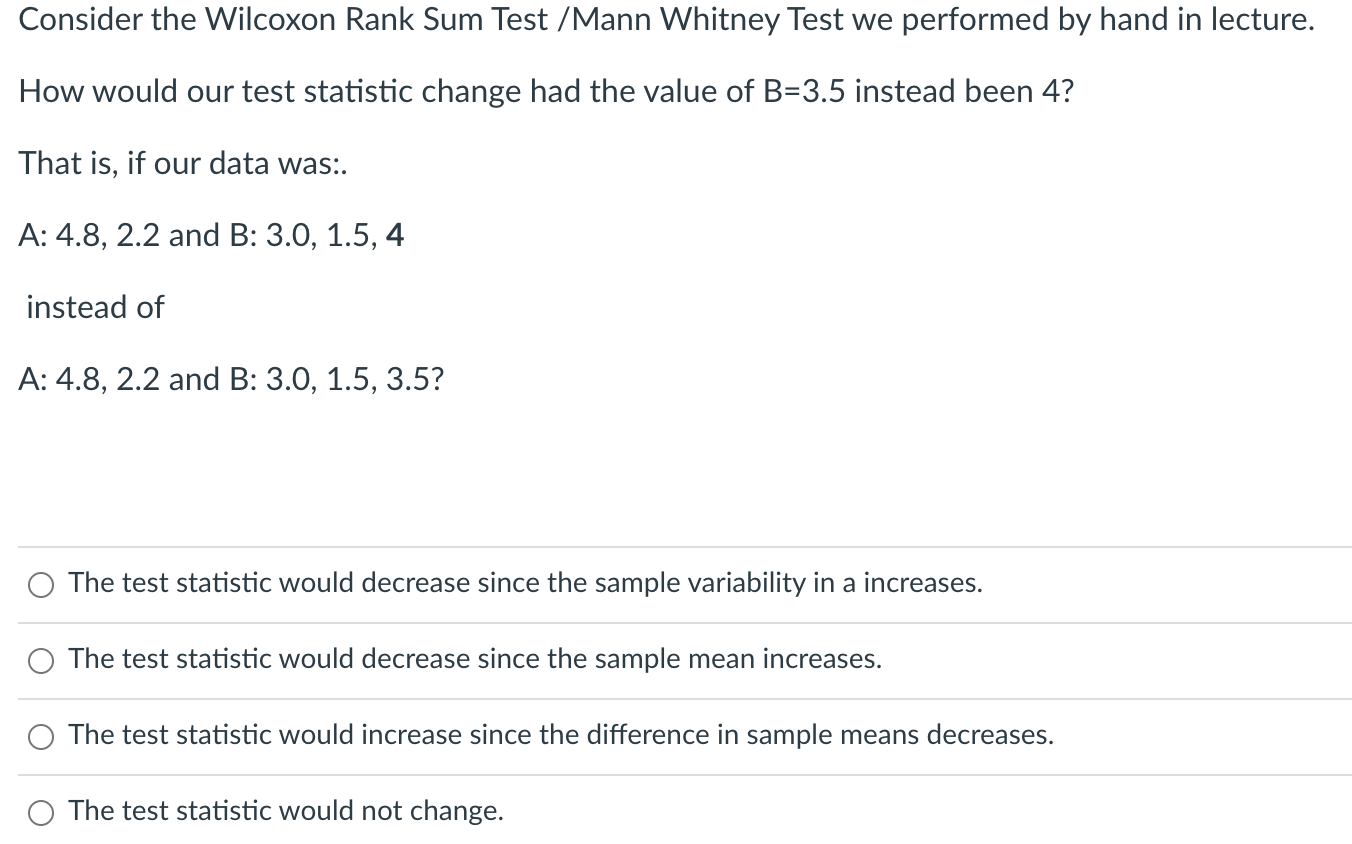The height and width of the screenshot is (844, 1352).
Task: Select the radio circle beside the second option
Action: pyautogui.click(x=40, y=661)
